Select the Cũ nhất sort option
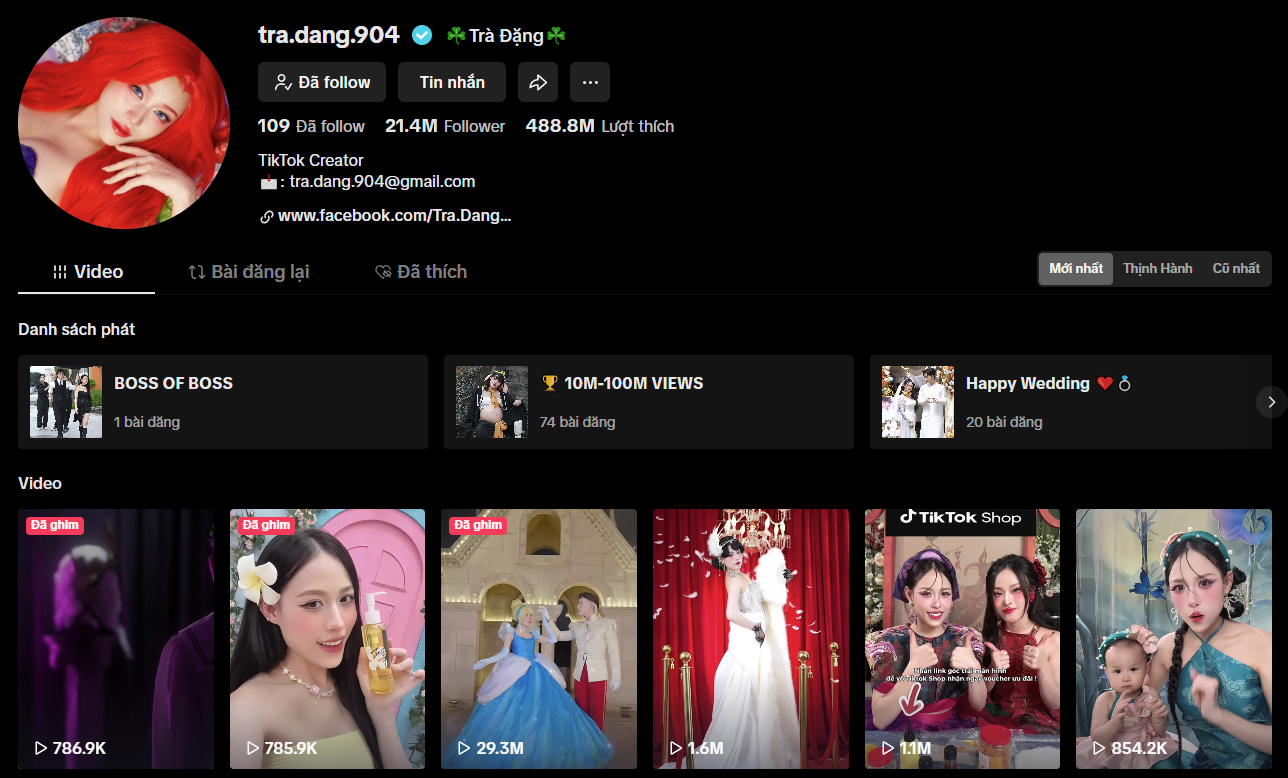This screenshot has width=1288, height=778. [1236, 269]
